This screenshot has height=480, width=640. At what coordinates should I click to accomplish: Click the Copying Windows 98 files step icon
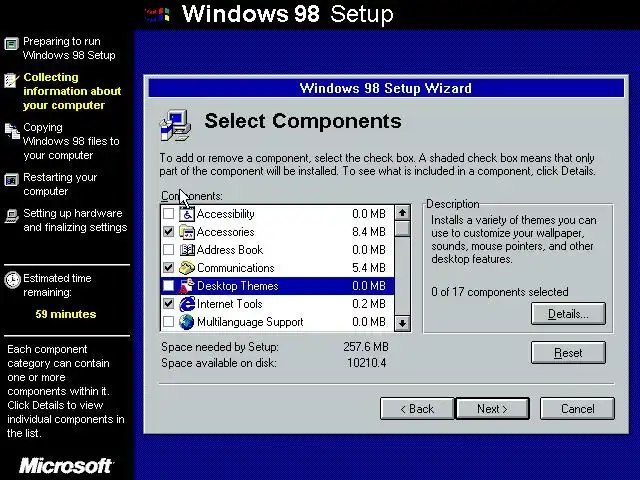pos(12,131)
